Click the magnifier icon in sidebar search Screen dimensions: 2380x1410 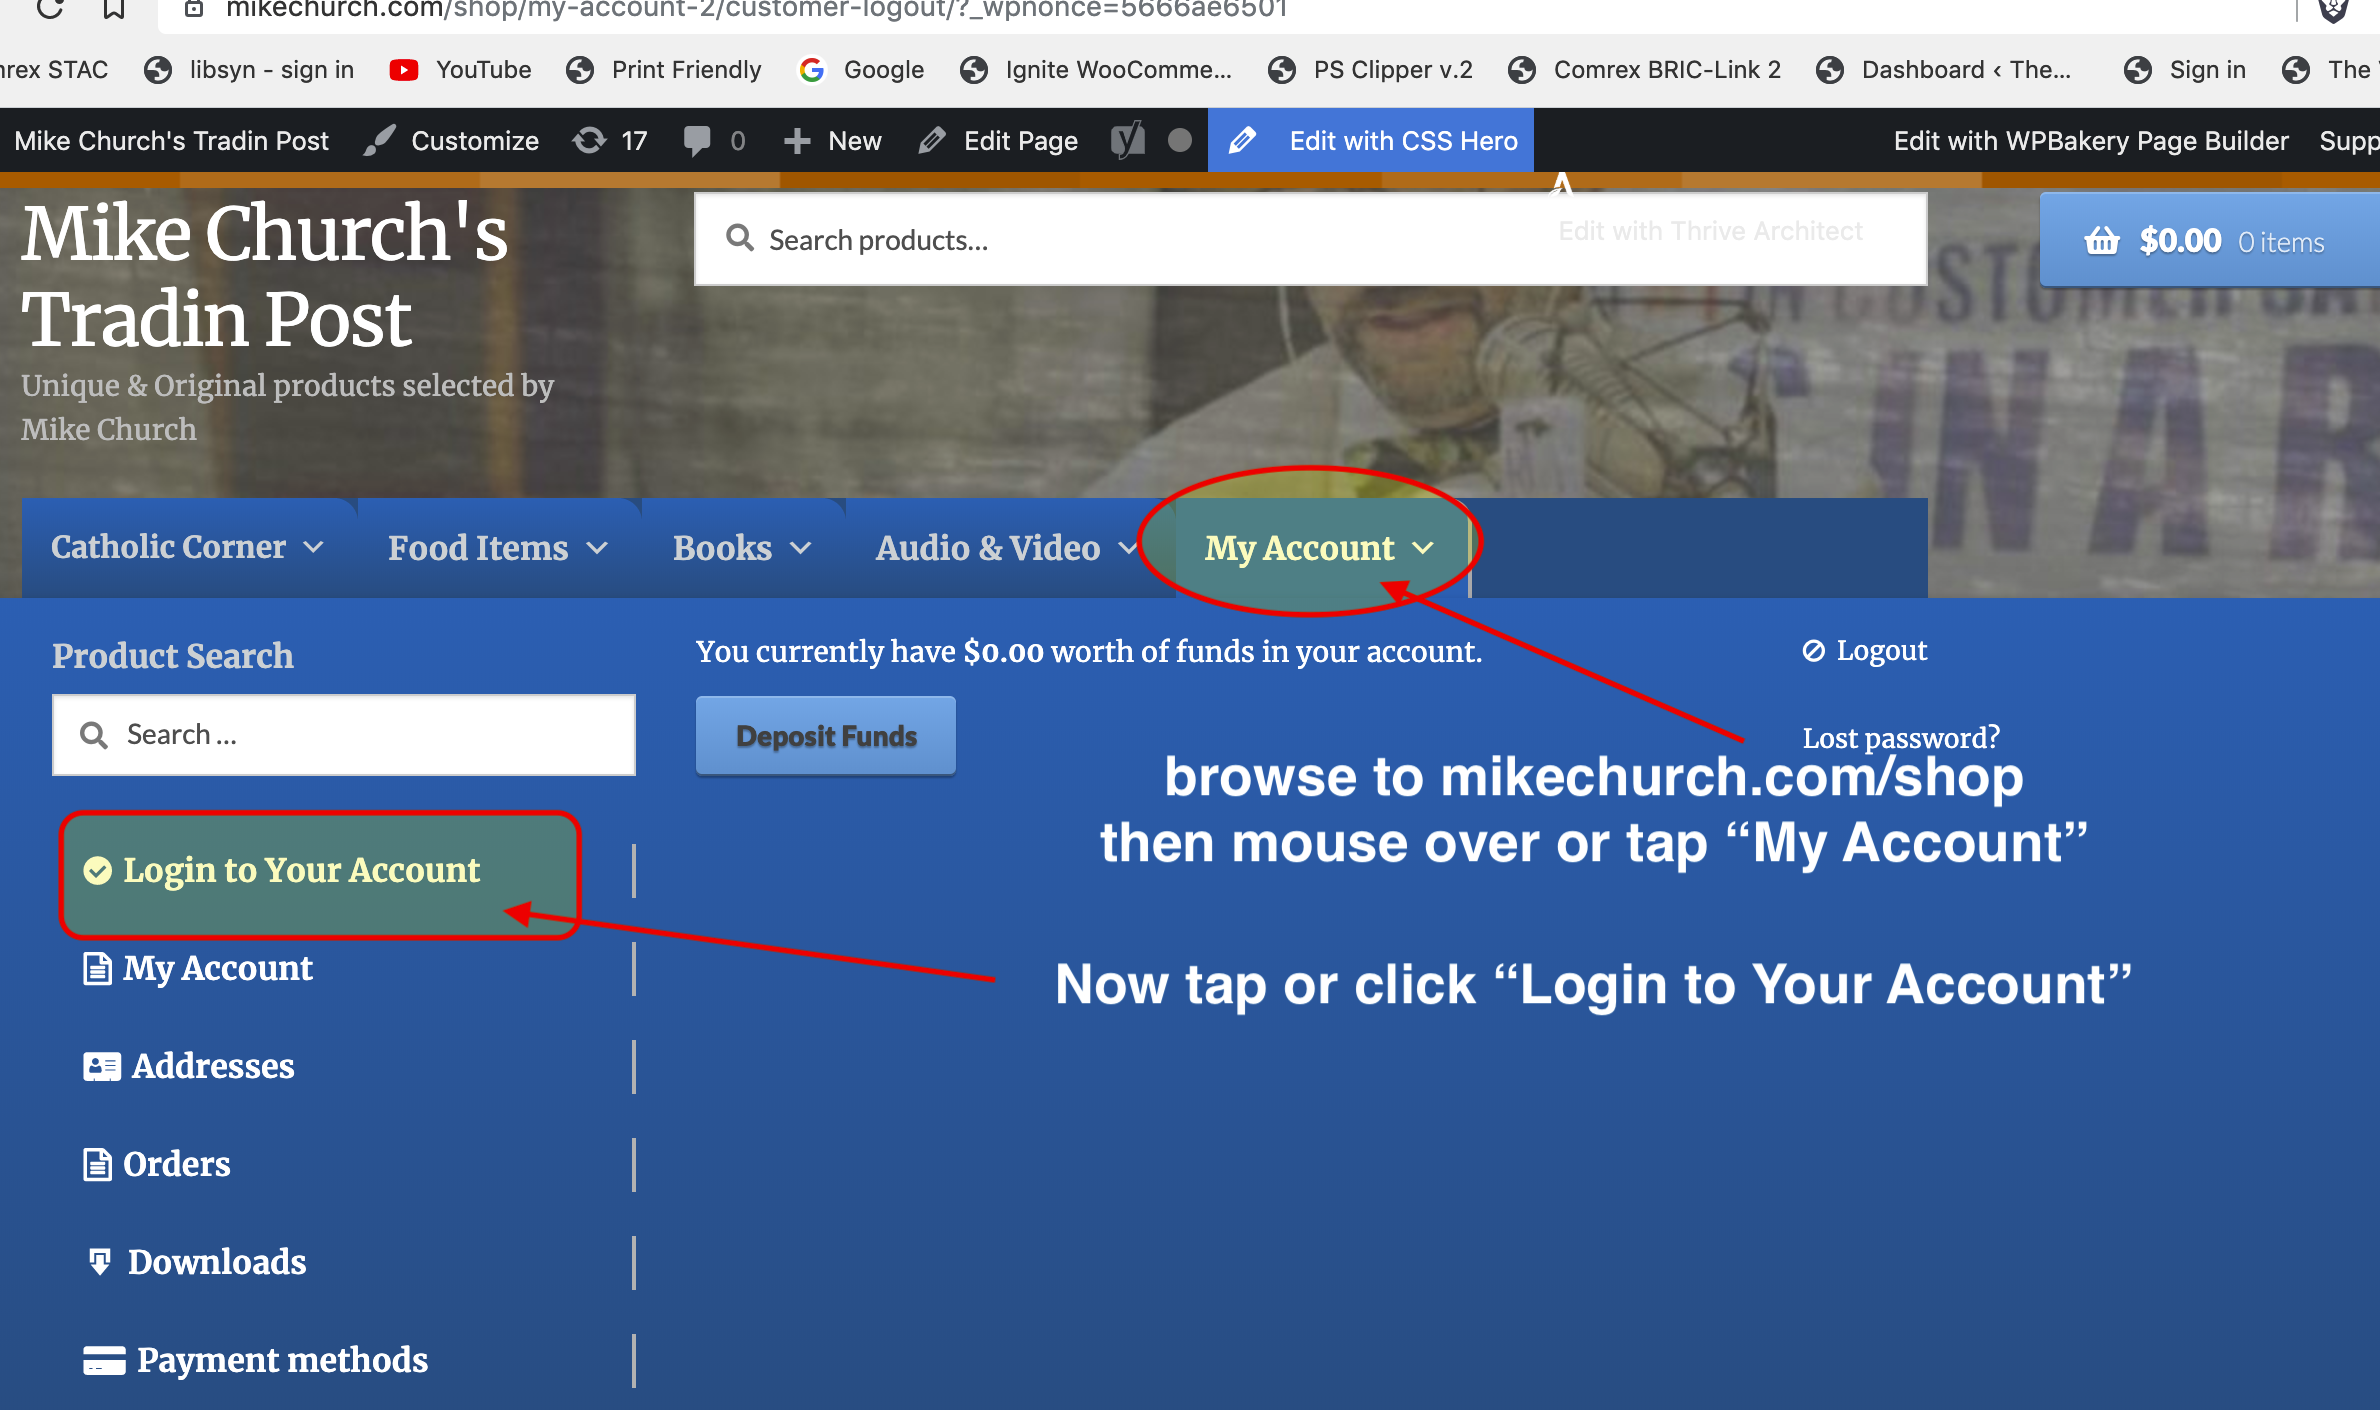click(94, 735)
